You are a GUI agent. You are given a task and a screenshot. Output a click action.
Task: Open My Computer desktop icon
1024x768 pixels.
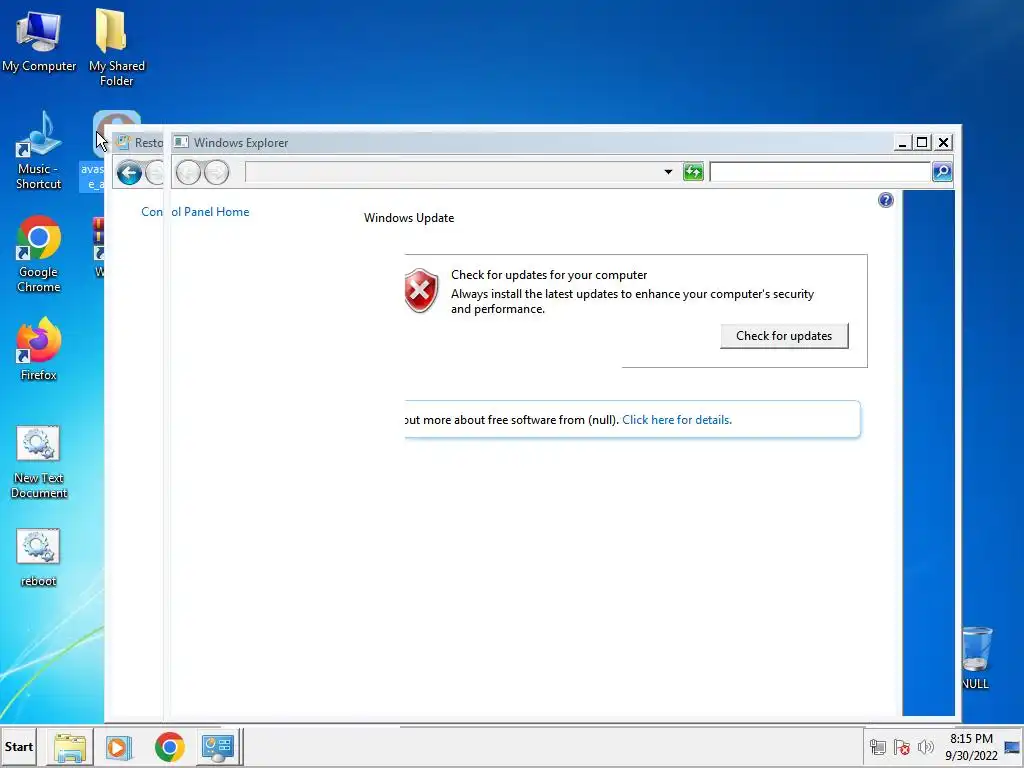[39, 40]
